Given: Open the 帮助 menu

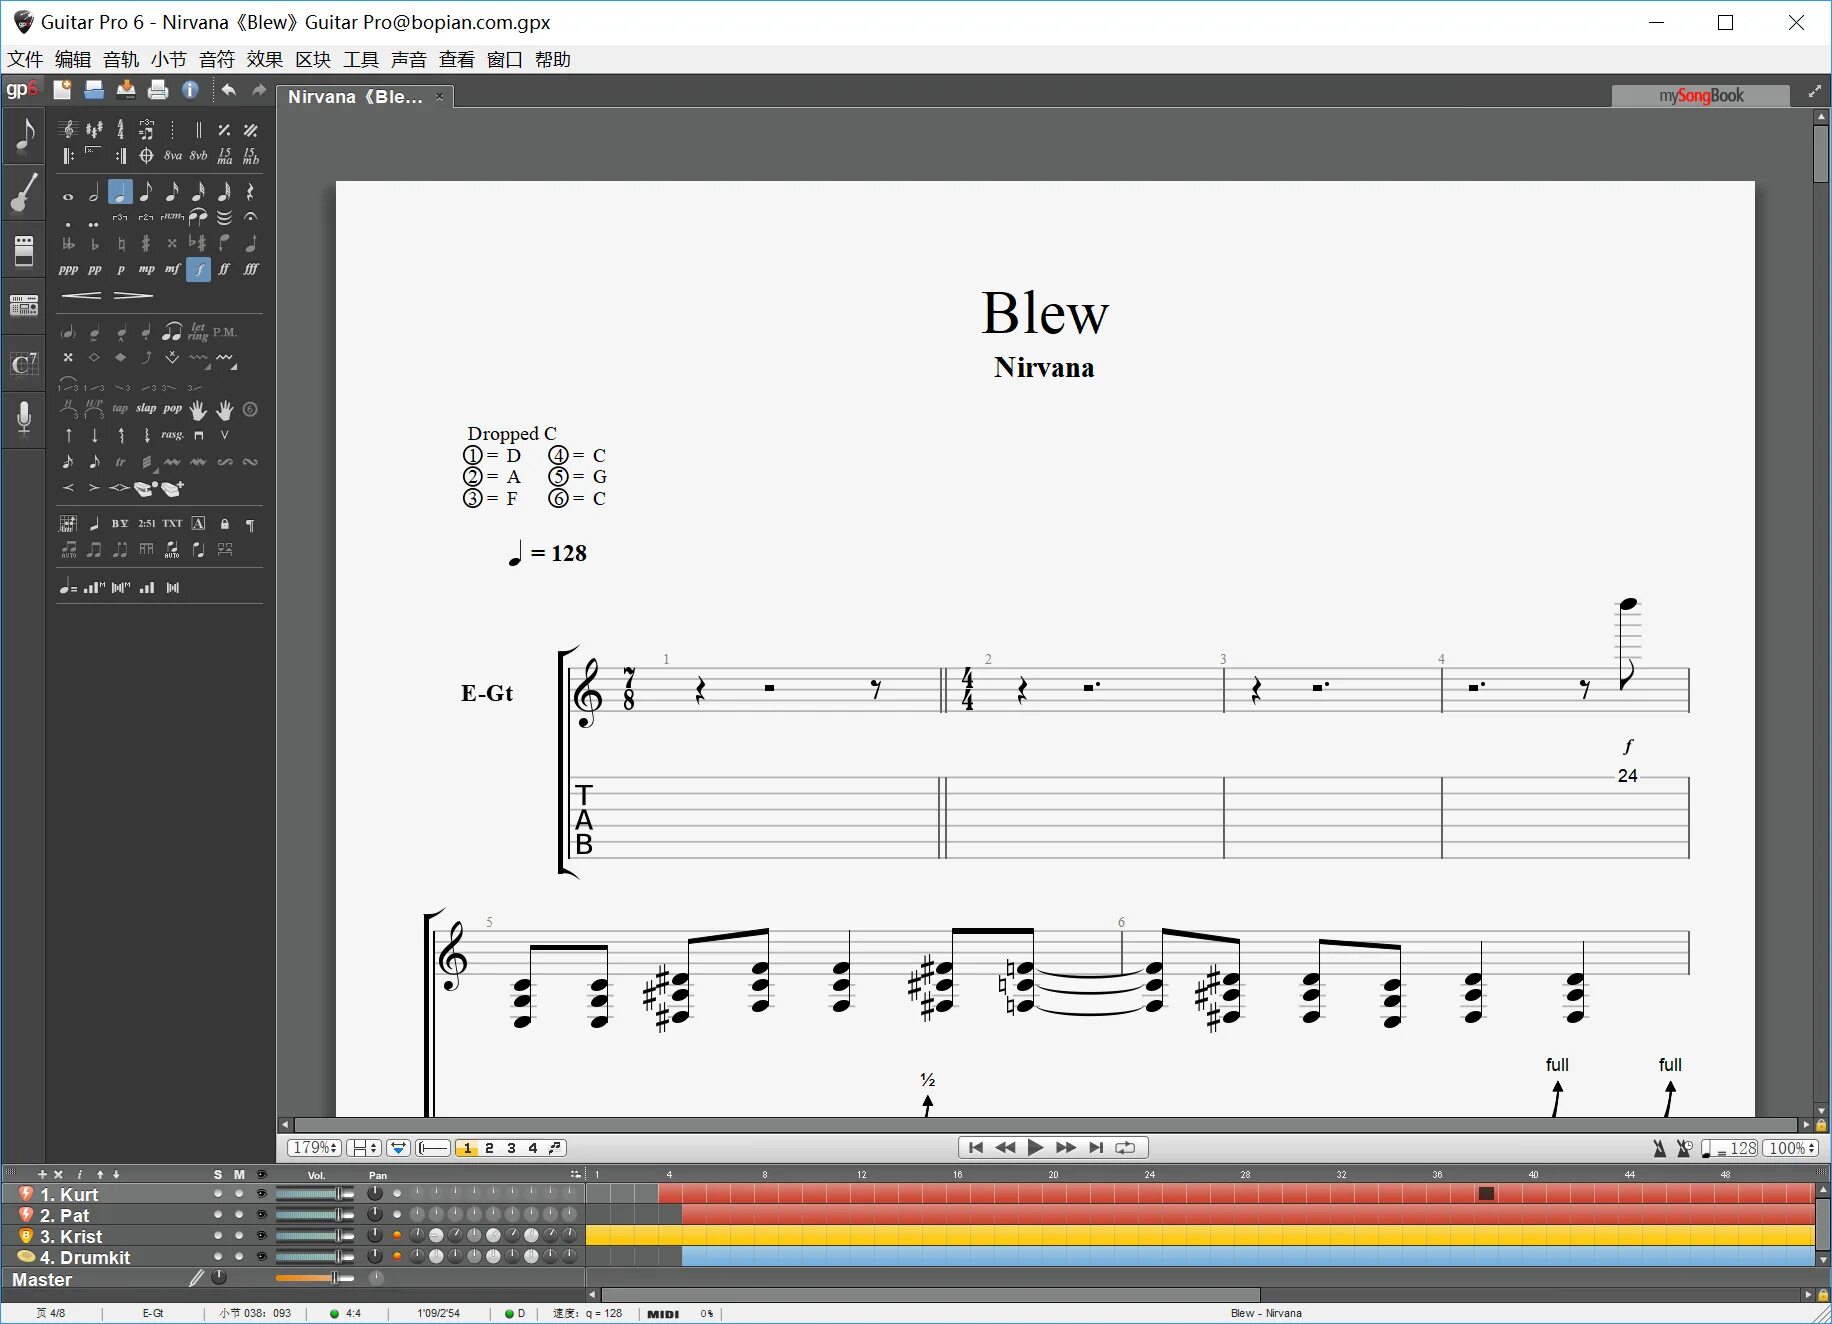Looking at the screenshot, I should pyautogui.click(x=553, y=59).
